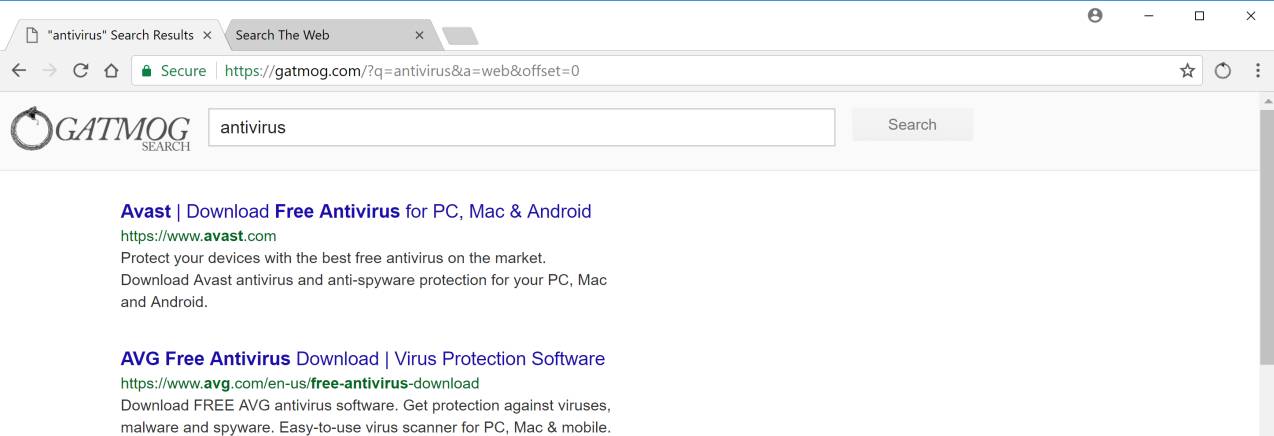Screen dimensions: 1274x436
Task: Open the AVG Free Antivirus Download link
Action: pyautogui.click(x=362, y=358)
